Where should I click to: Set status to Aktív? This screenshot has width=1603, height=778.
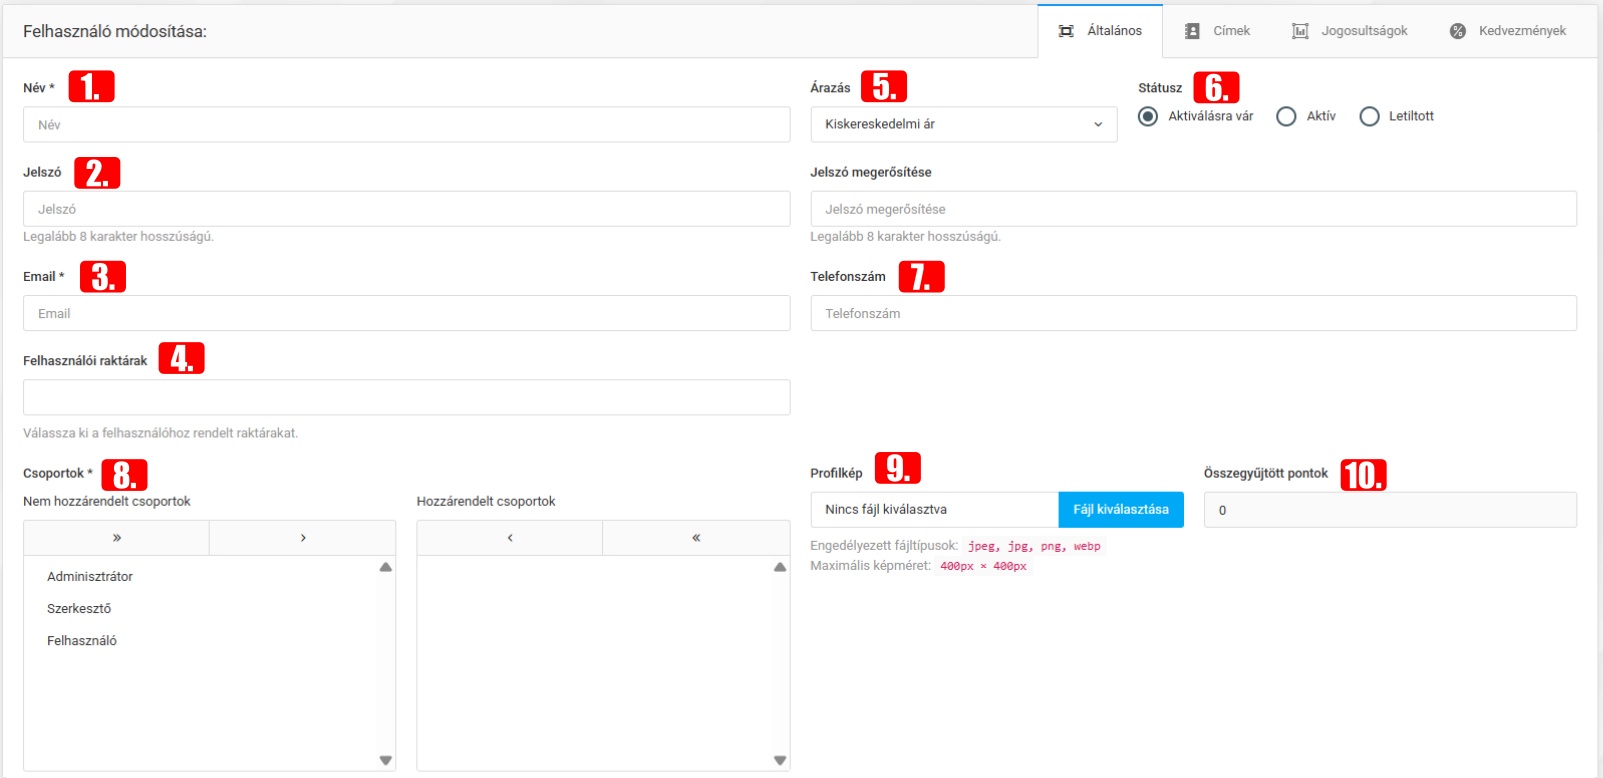(x=1286, y=116)
